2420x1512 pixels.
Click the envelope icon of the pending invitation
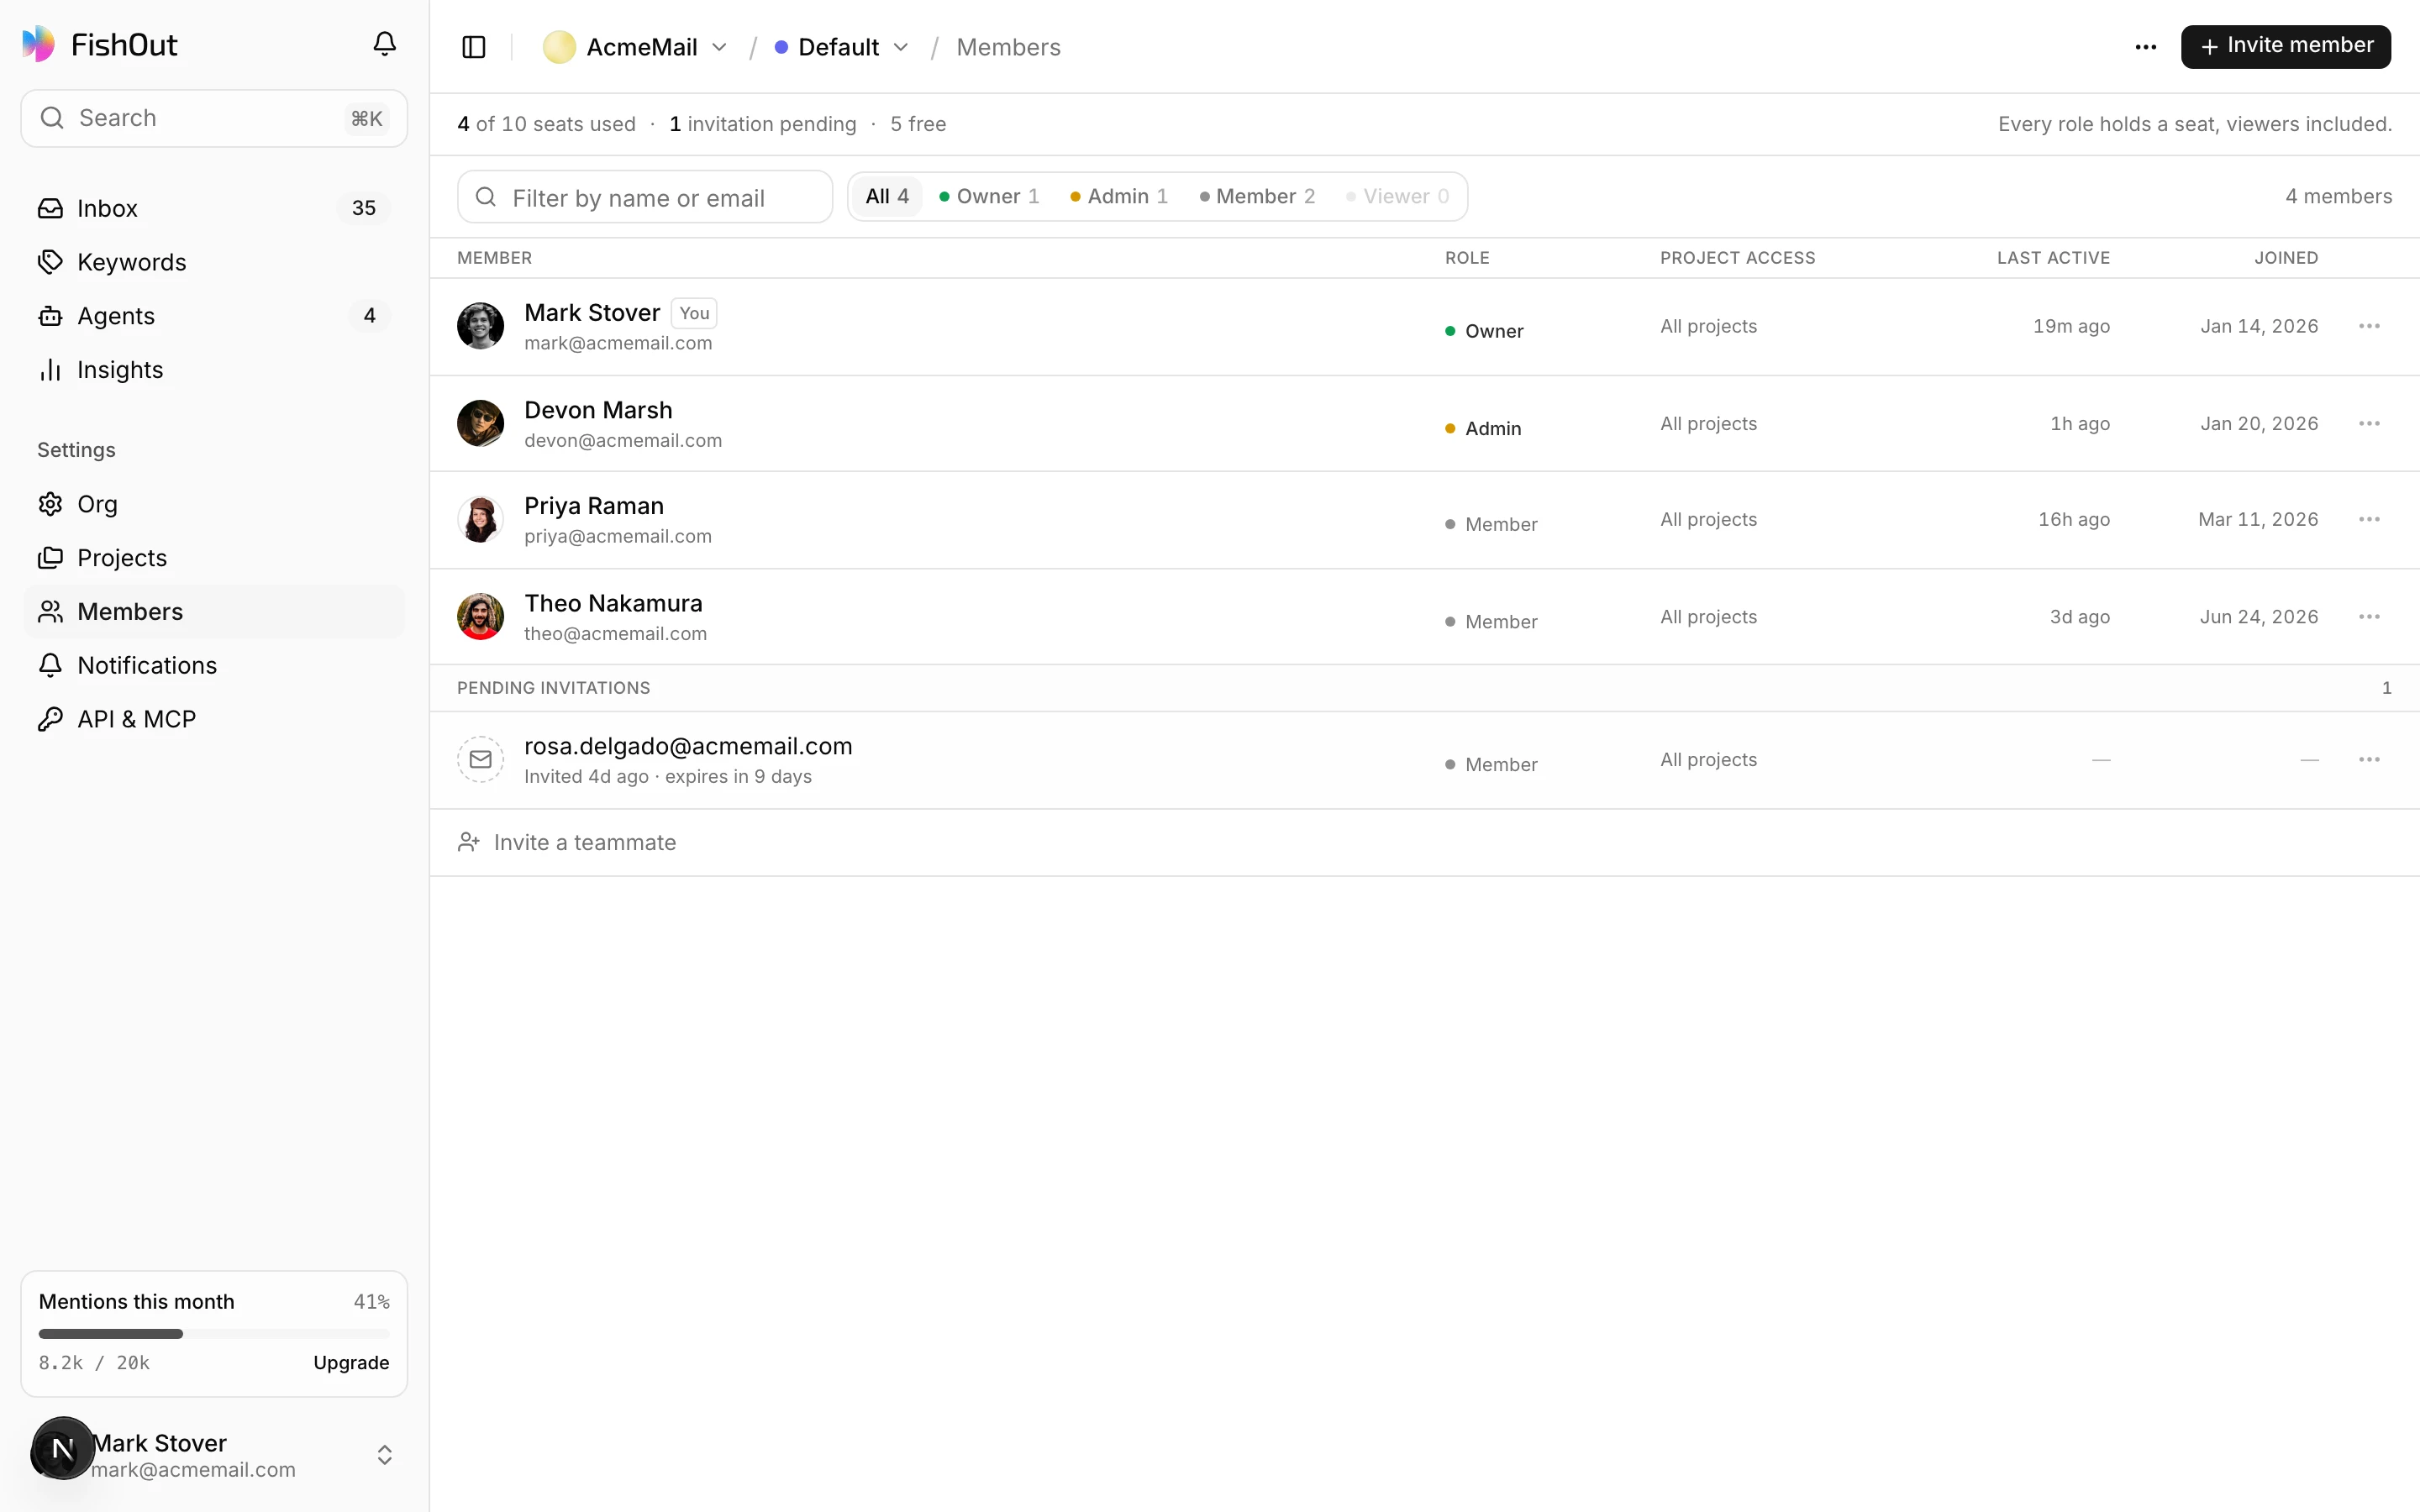point(480,759)
